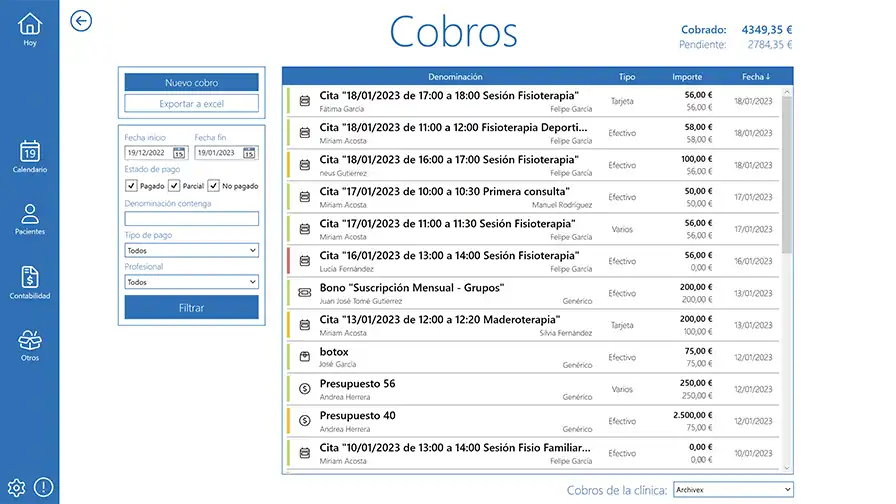Click the Denominación contenga text field

191,218
